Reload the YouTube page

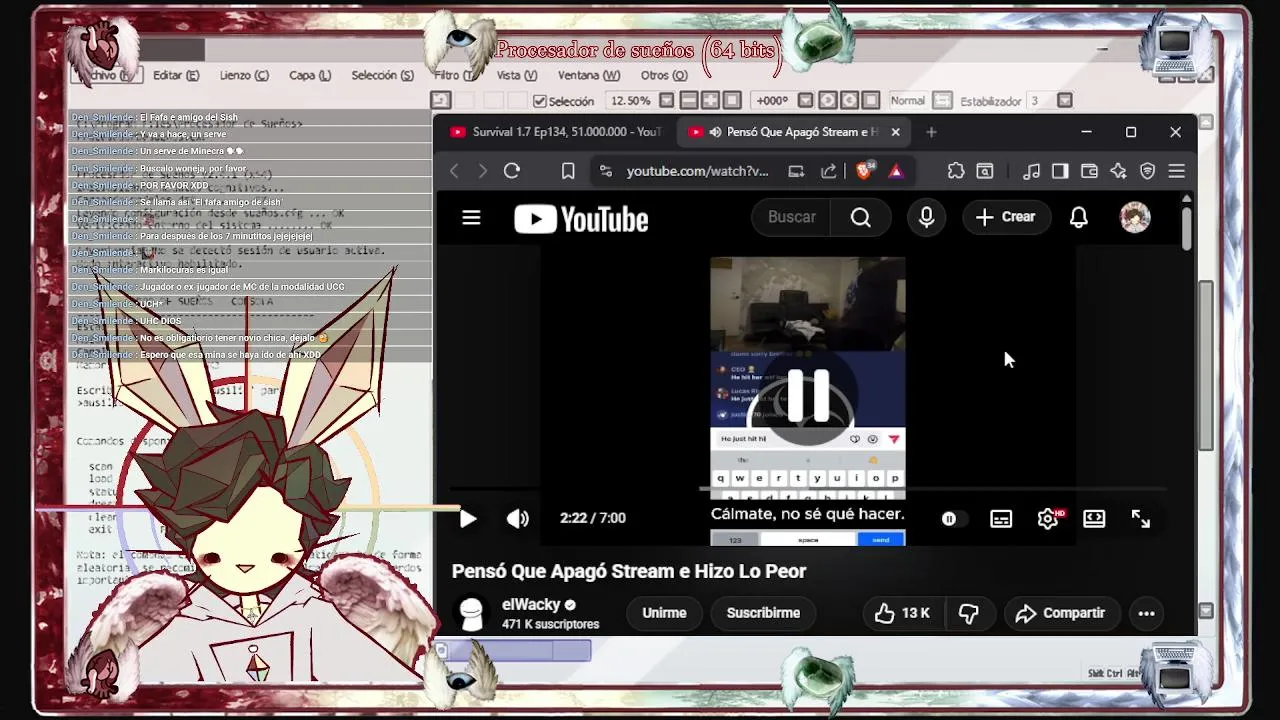pos(512,171)
